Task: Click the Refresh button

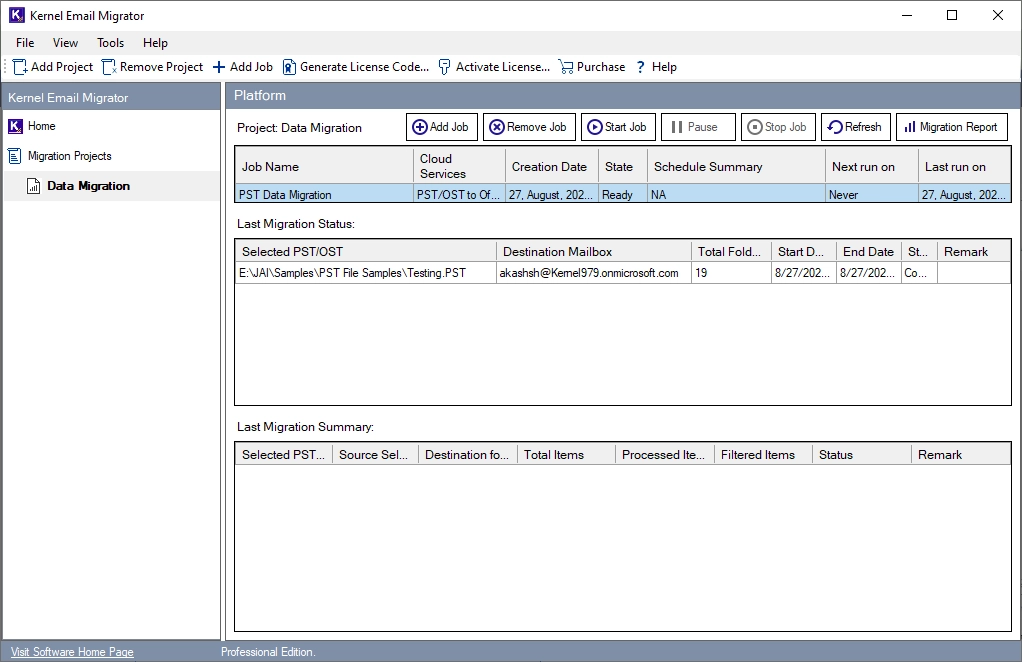Action: coord(856,127)
